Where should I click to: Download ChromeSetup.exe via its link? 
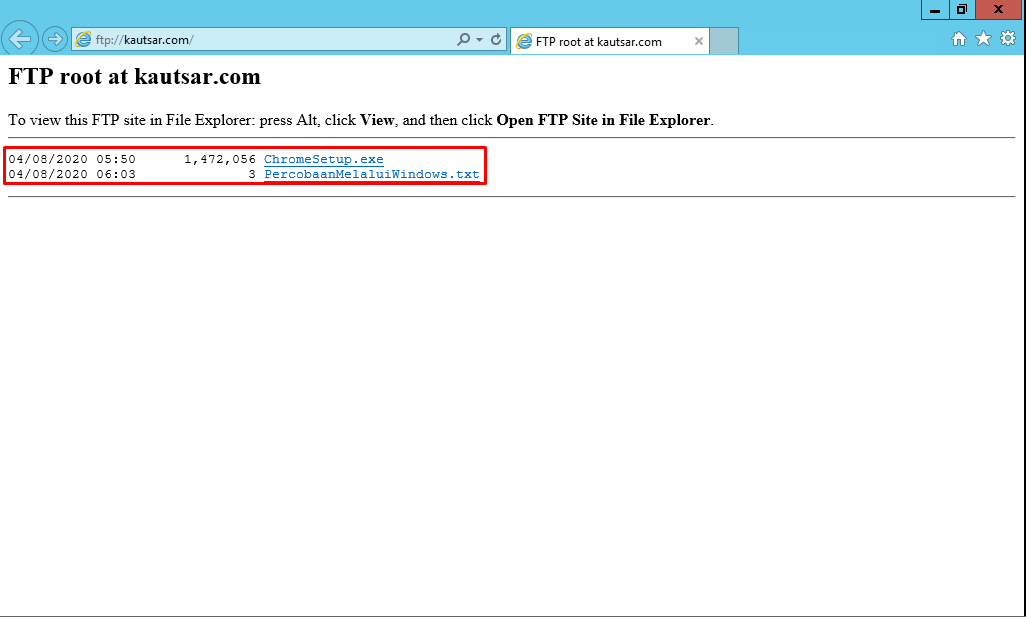322,158
